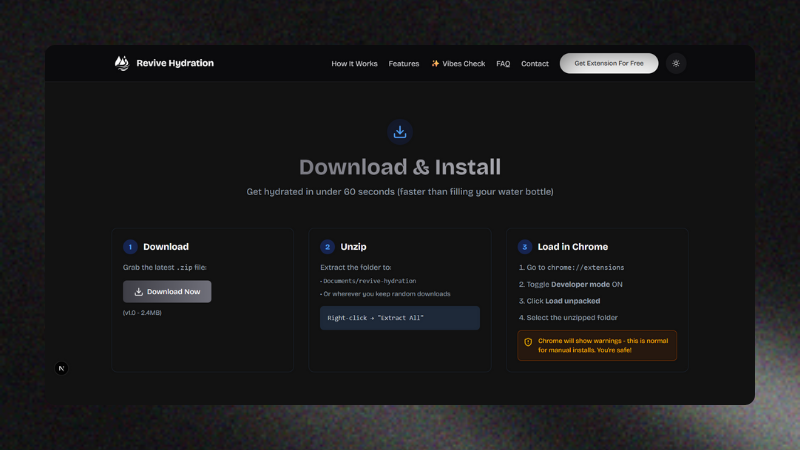Viewport: 800px width, 450px height.
Task: Click the Revive Hydration brand name
Action: click(x=175, y=63)
